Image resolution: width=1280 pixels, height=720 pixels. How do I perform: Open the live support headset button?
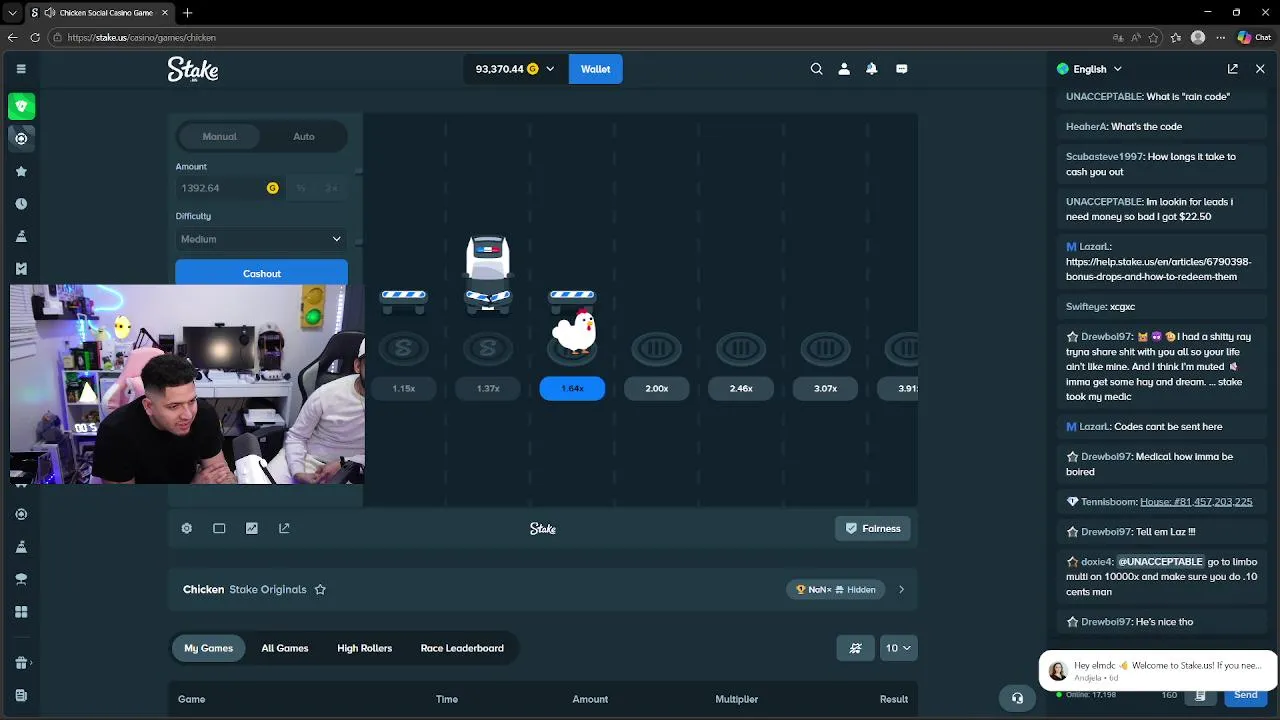pos(1017,698)
